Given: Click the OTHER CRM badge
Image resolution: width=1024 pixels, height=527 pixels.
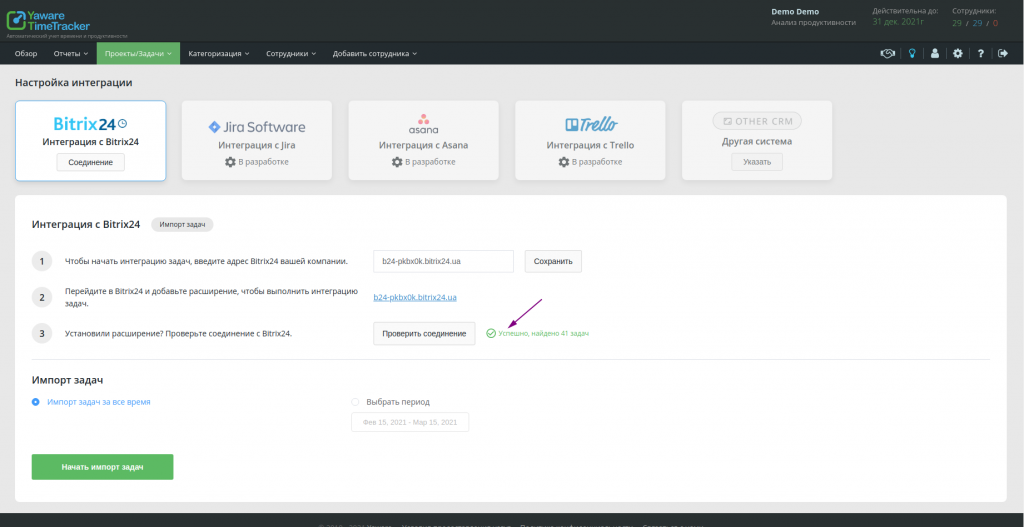Looking at the screenshot, I should 757,121.
